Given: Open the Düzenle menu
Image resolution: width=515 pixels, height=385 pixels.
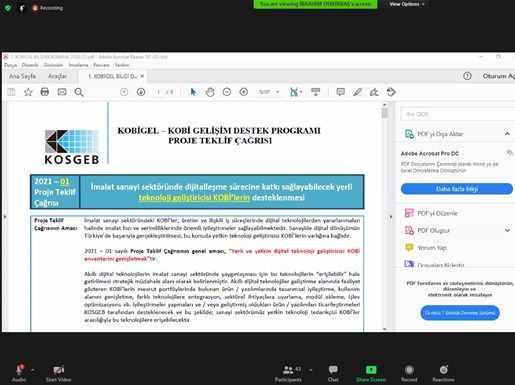Looking at the screenshot, I should 30,65.
